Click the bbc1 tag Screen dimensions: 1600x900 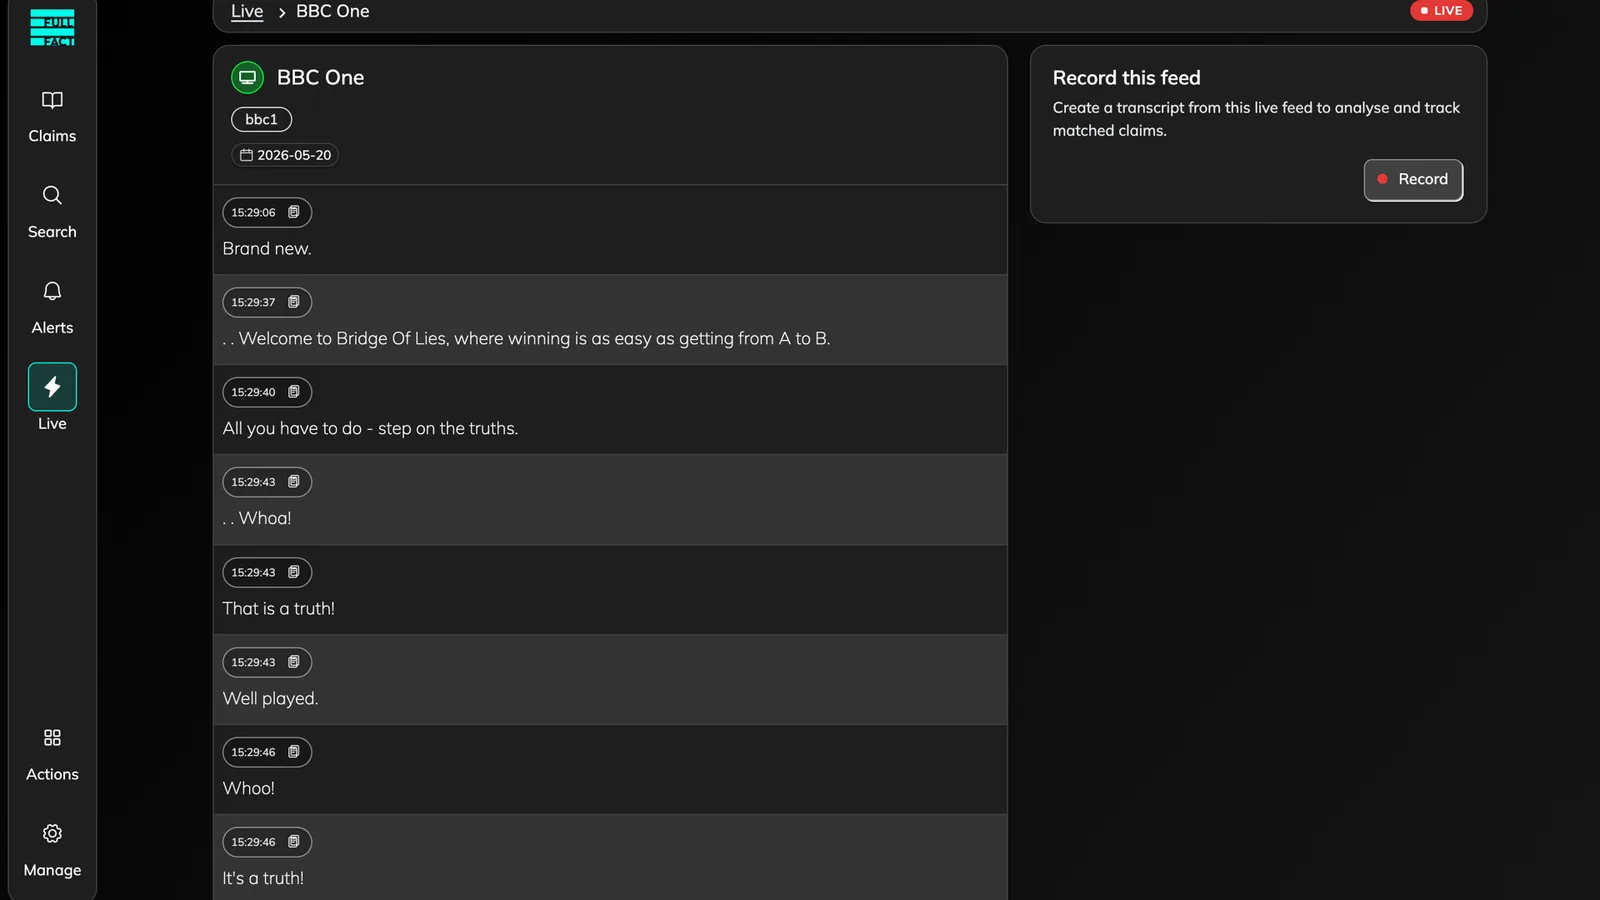pos(262,119)
